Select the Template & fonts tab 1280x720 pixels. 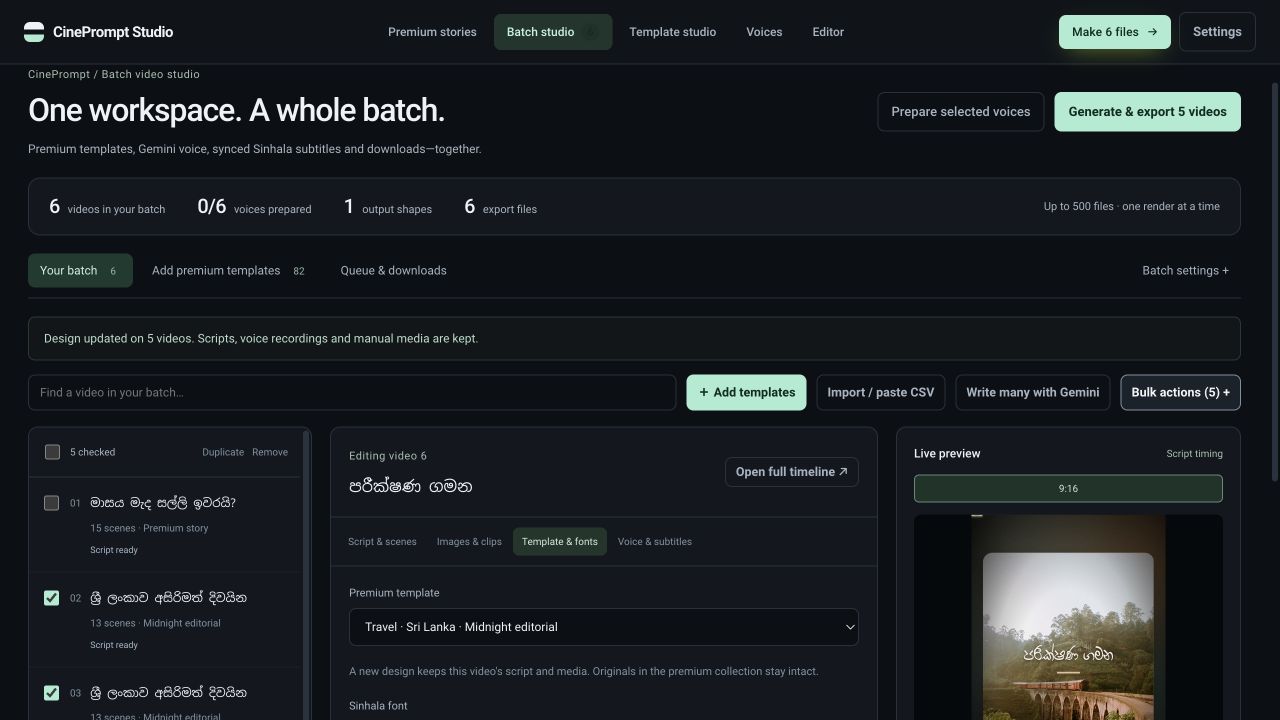pos(560,542)
